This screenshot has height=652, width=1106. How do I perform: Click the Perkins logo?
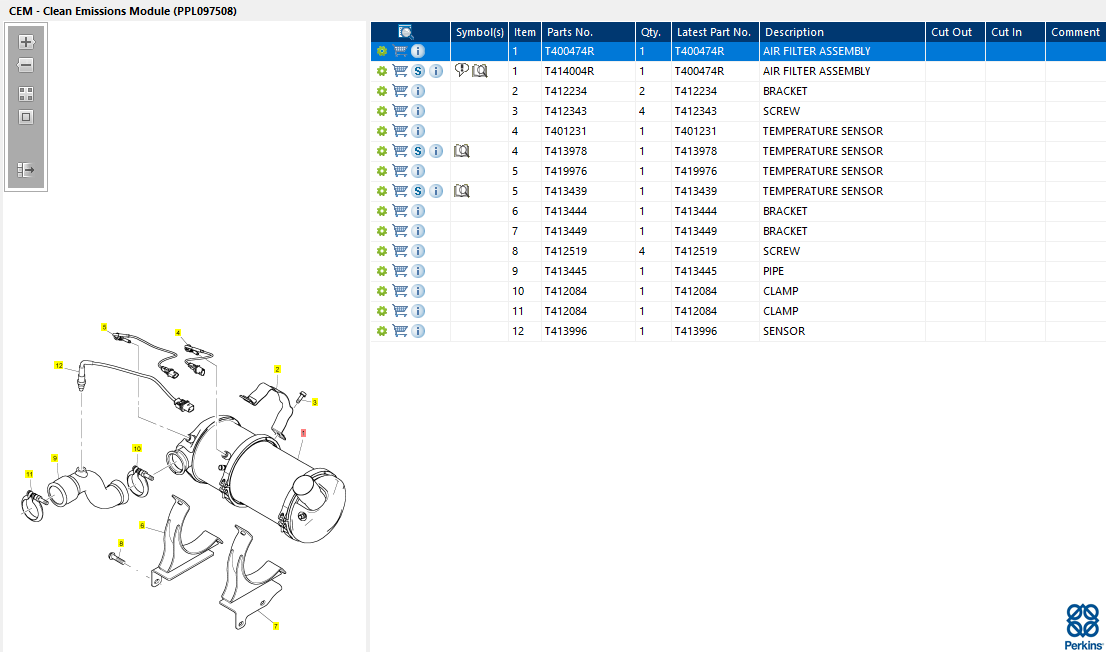click(x=1081, y=627)
